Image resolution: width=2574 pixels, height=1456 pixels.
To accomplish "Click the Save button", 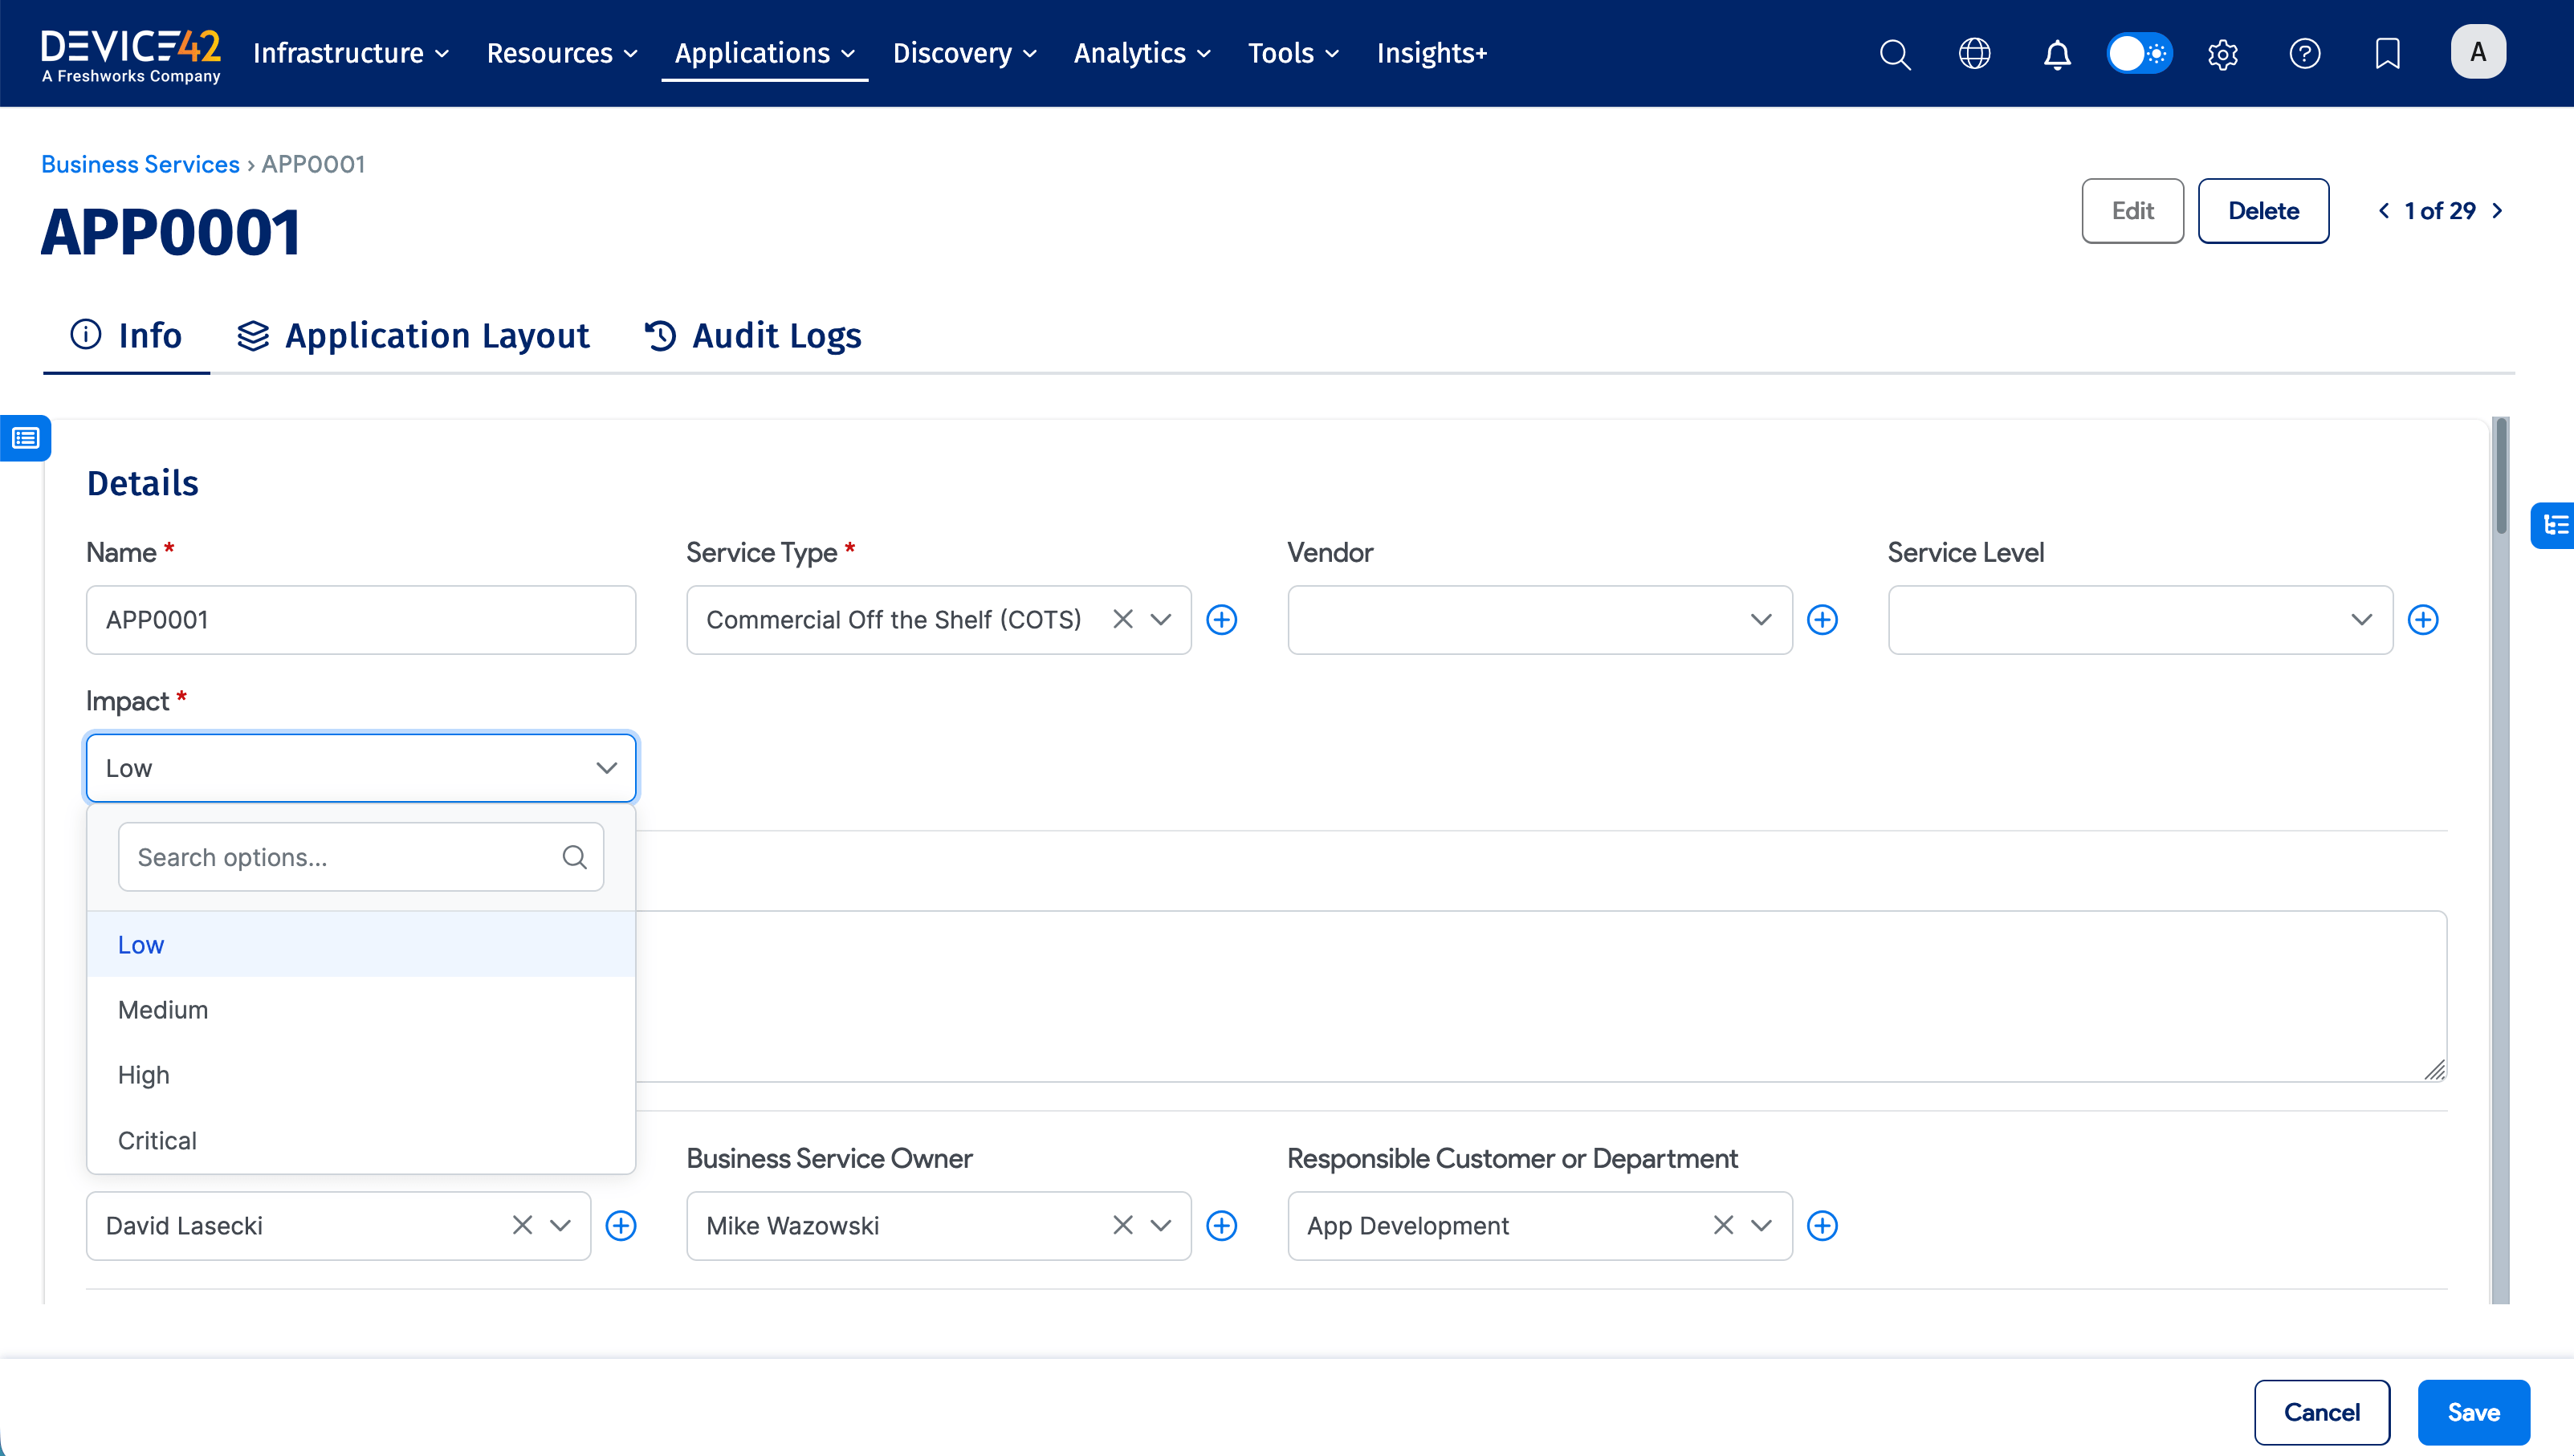I will tap(2474, 1413).
